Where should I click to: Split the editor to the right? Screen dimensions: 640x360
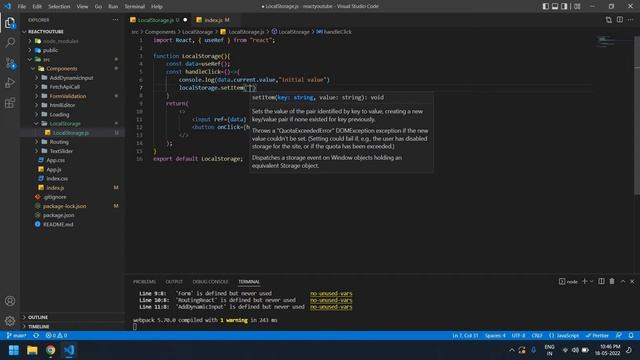(620, 20)
